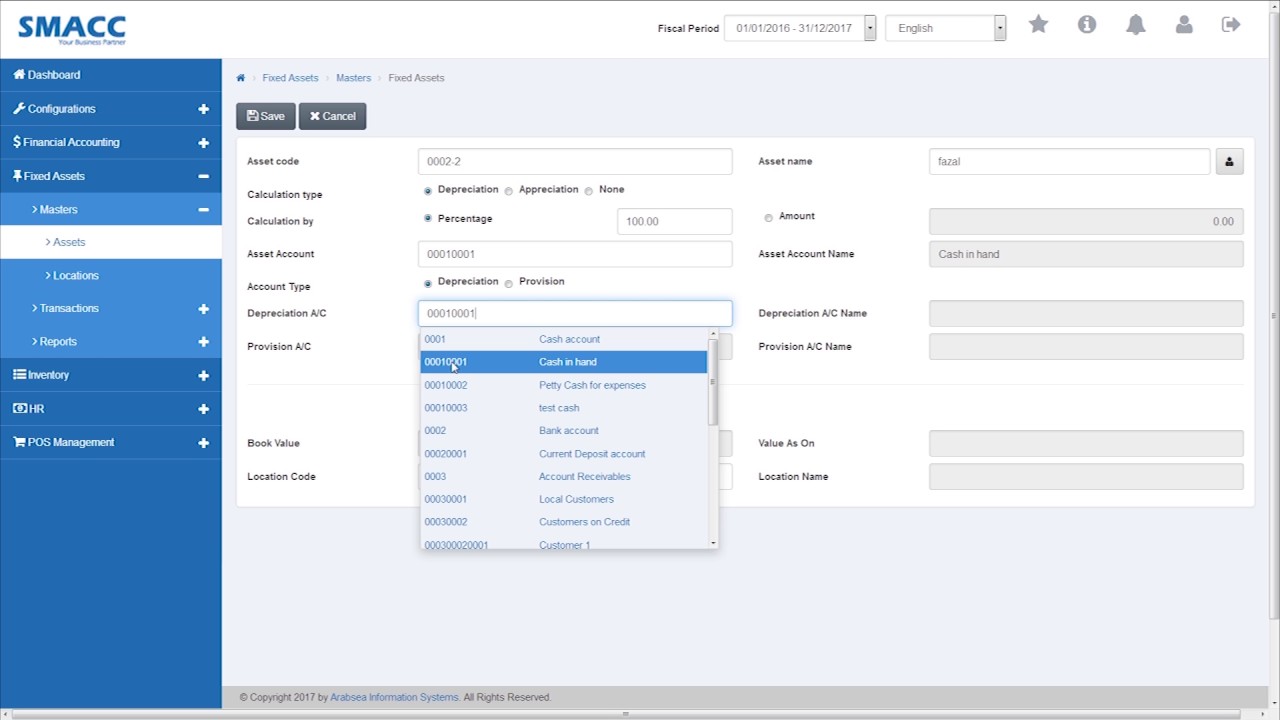Click the Asset name field
The height and width of the screenshot is (720, 1280).
1069,161
